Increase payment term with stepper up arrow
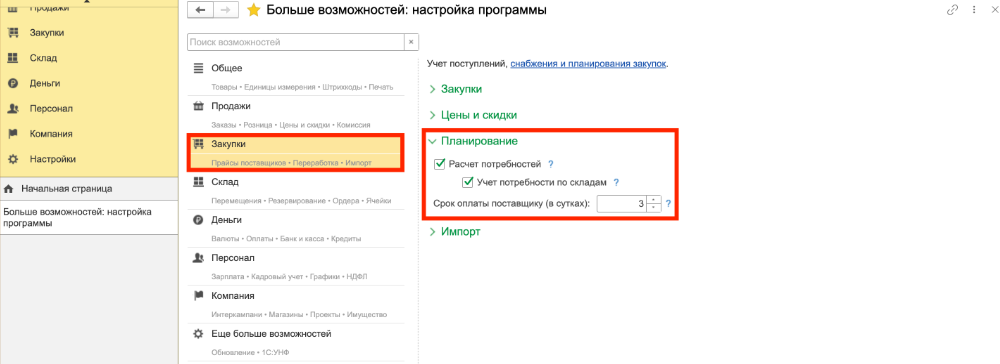This screenshot has height=364, width=1000. [x=654, y=200]
